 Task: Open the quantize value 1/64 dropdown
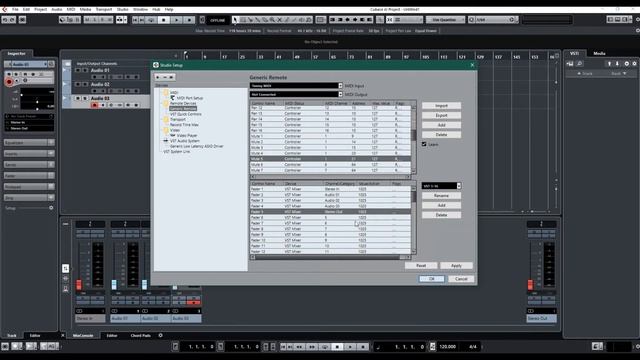click(493, 20)
